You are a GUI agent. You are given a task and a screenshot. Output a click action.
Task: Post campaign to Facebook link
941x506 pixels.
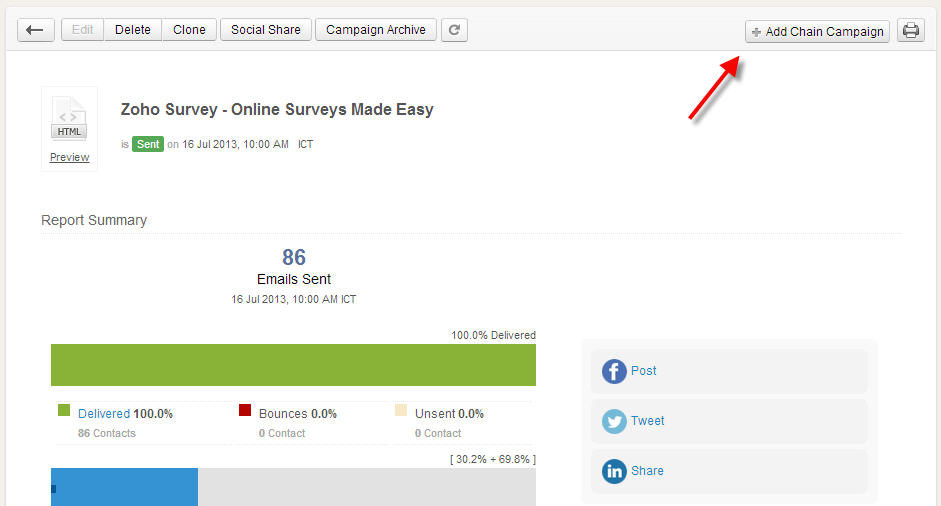(x=643, y=371)
